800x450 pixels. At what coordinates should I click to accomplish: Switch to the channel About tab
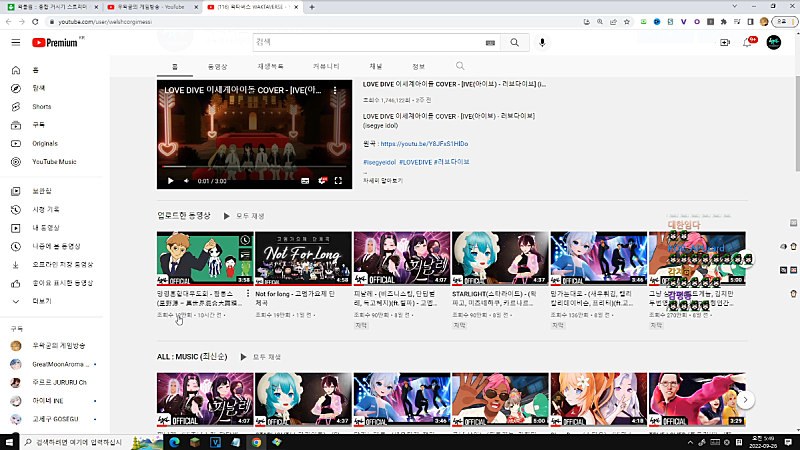(418, 67)
